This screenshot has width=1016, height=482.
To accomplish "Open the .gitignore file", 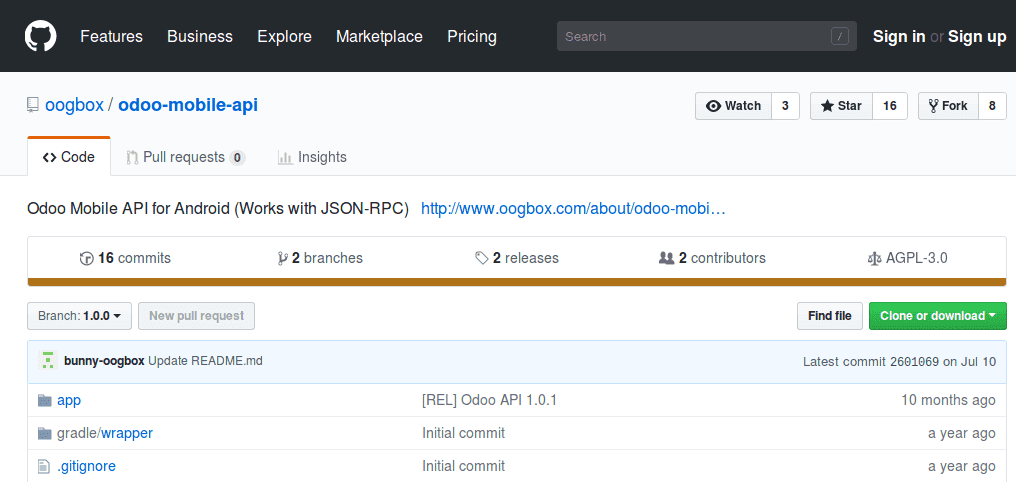I will (x=86, y=466).
